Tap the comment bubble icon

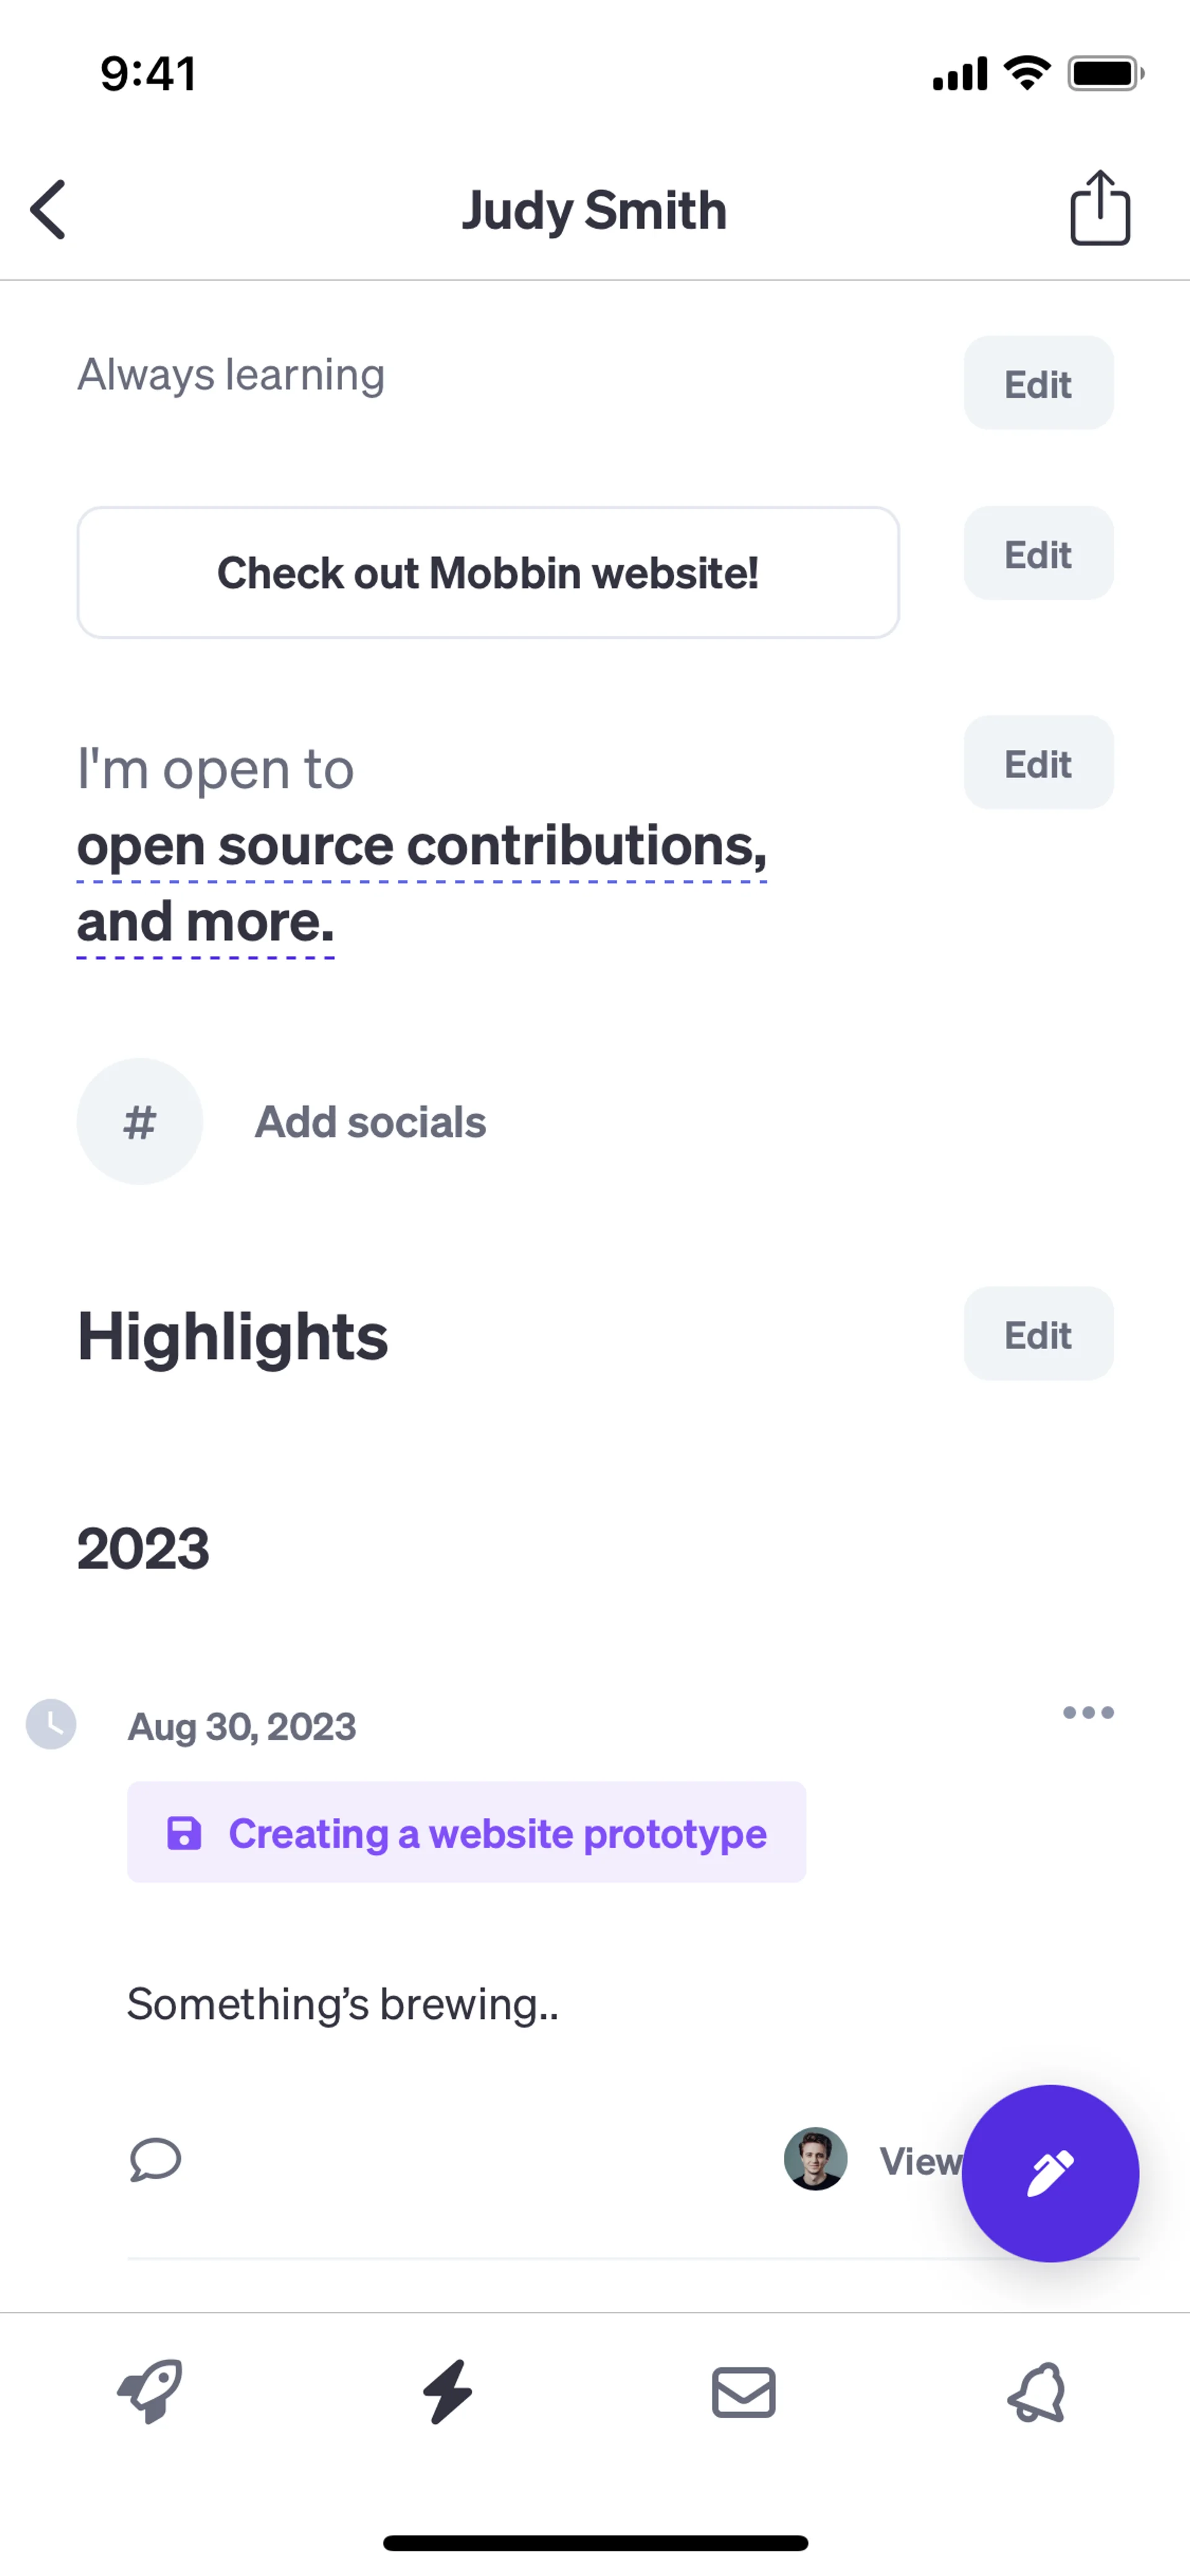[x=156, y=2159]
